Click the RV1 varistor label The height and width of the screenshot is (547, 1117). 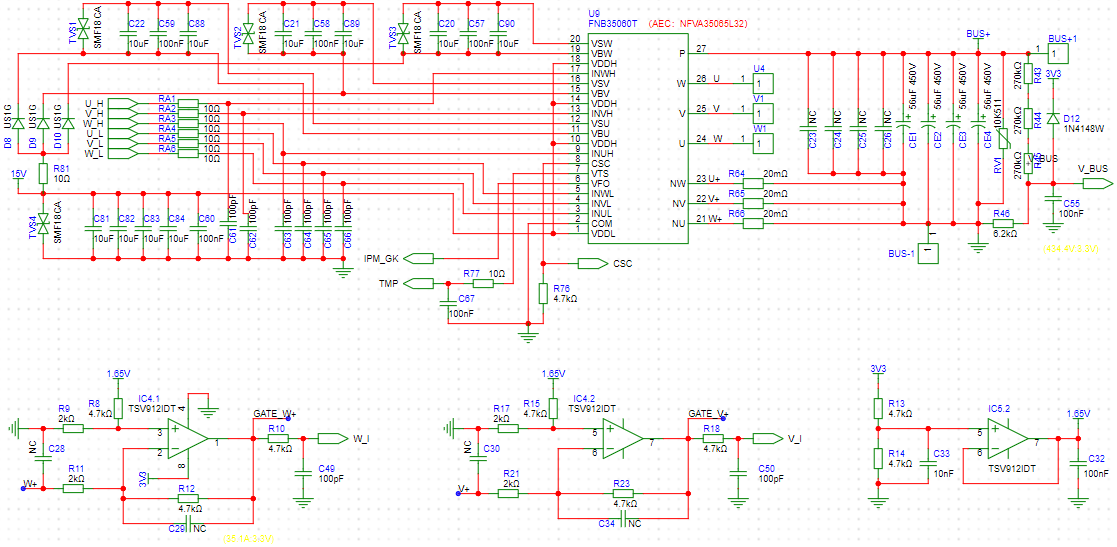(x=998, y=167)
